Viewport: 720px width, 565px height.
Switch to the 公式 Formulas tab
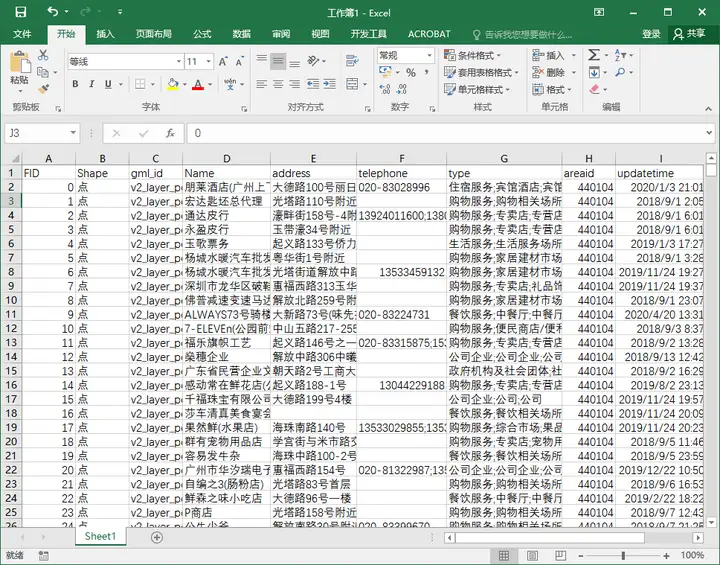202,34
